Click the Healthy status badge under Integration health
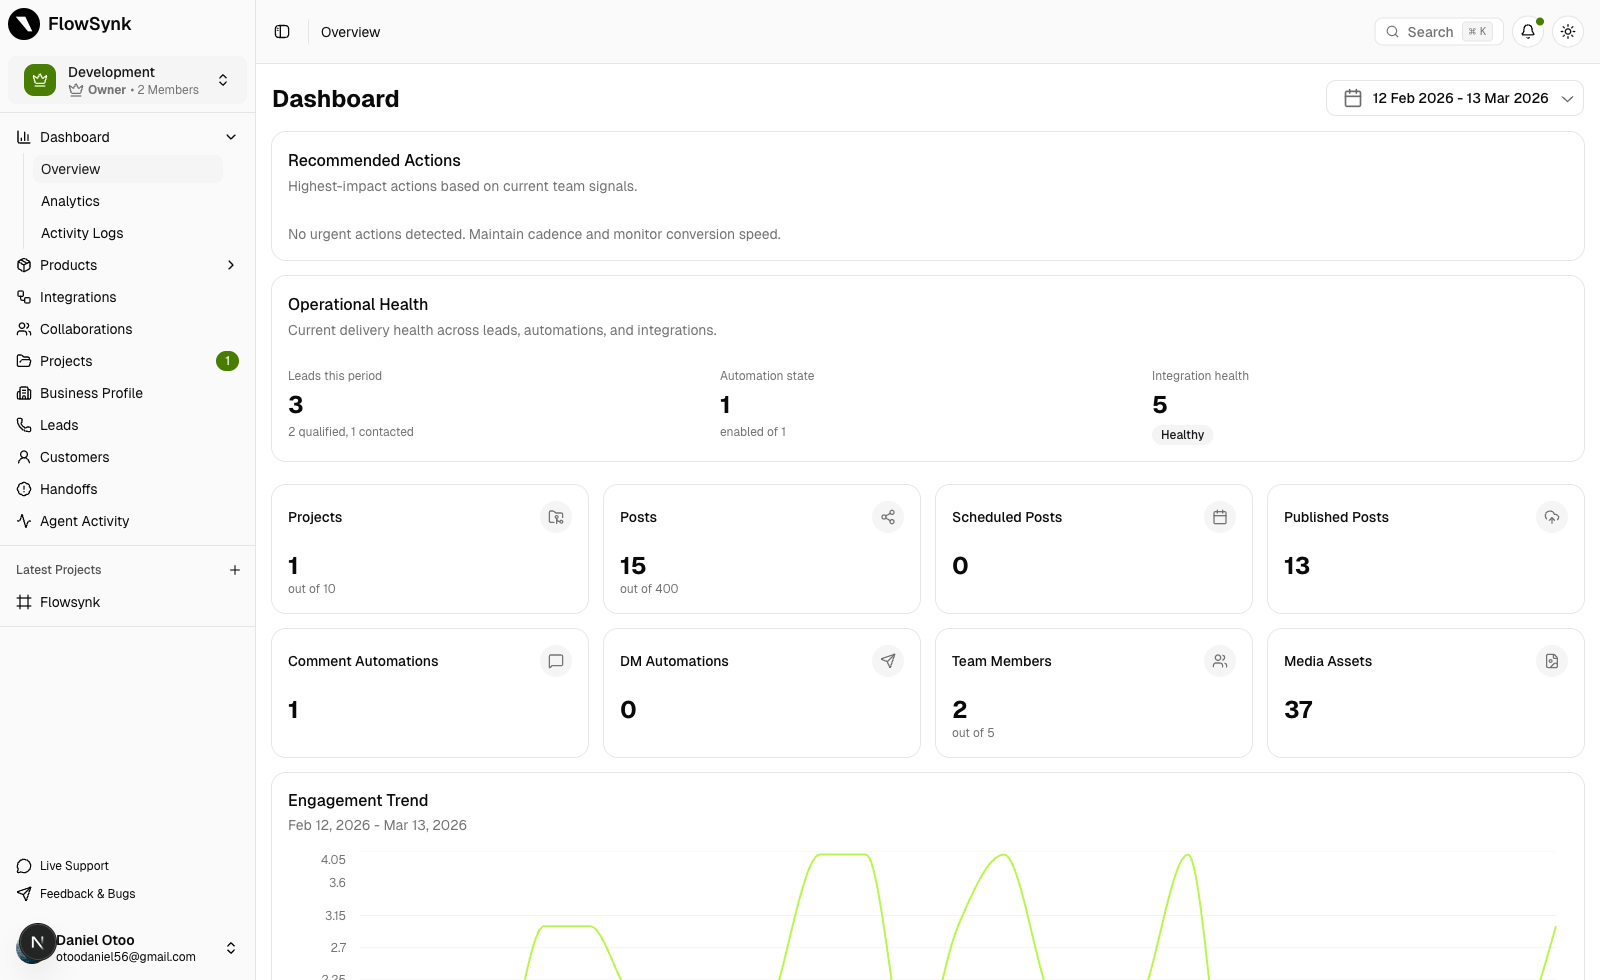This screenshot has width=1600, height=980. pyautogui.click(x=1182, y=435)
